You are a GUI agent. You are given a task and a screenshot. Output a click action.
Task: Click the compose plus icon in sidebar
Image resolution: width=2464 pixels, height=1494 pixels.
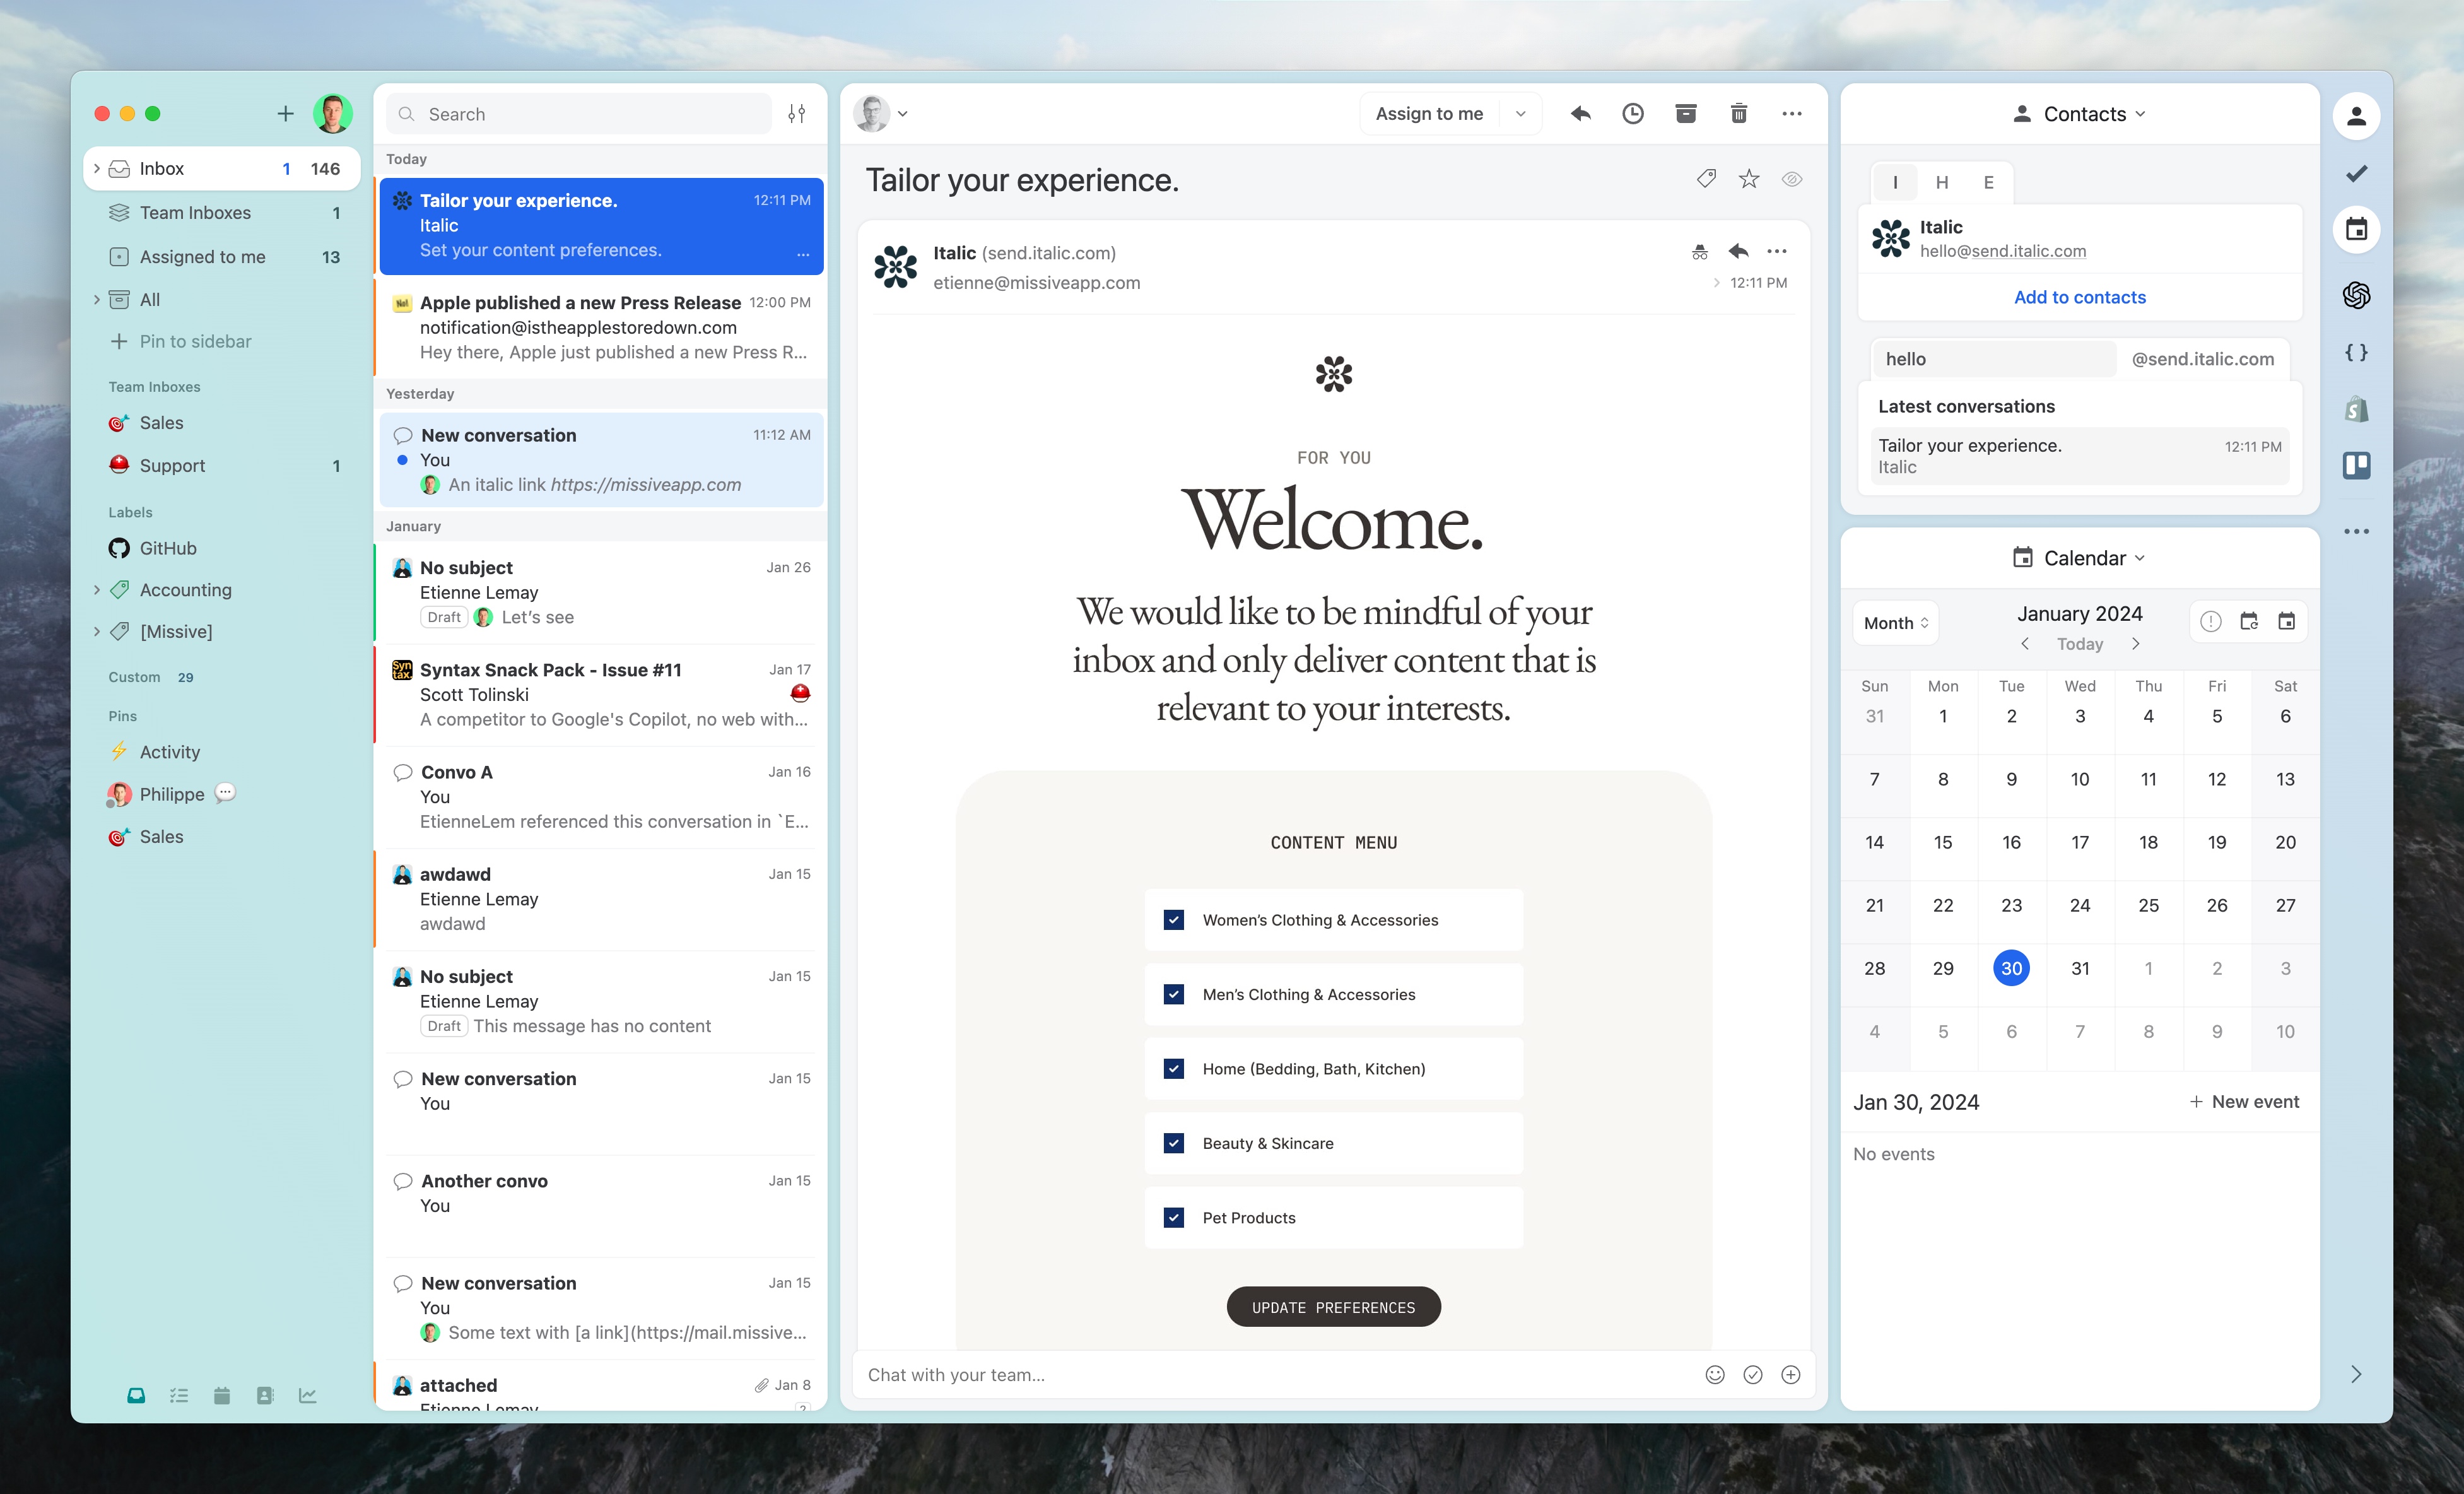pos(285,114)
